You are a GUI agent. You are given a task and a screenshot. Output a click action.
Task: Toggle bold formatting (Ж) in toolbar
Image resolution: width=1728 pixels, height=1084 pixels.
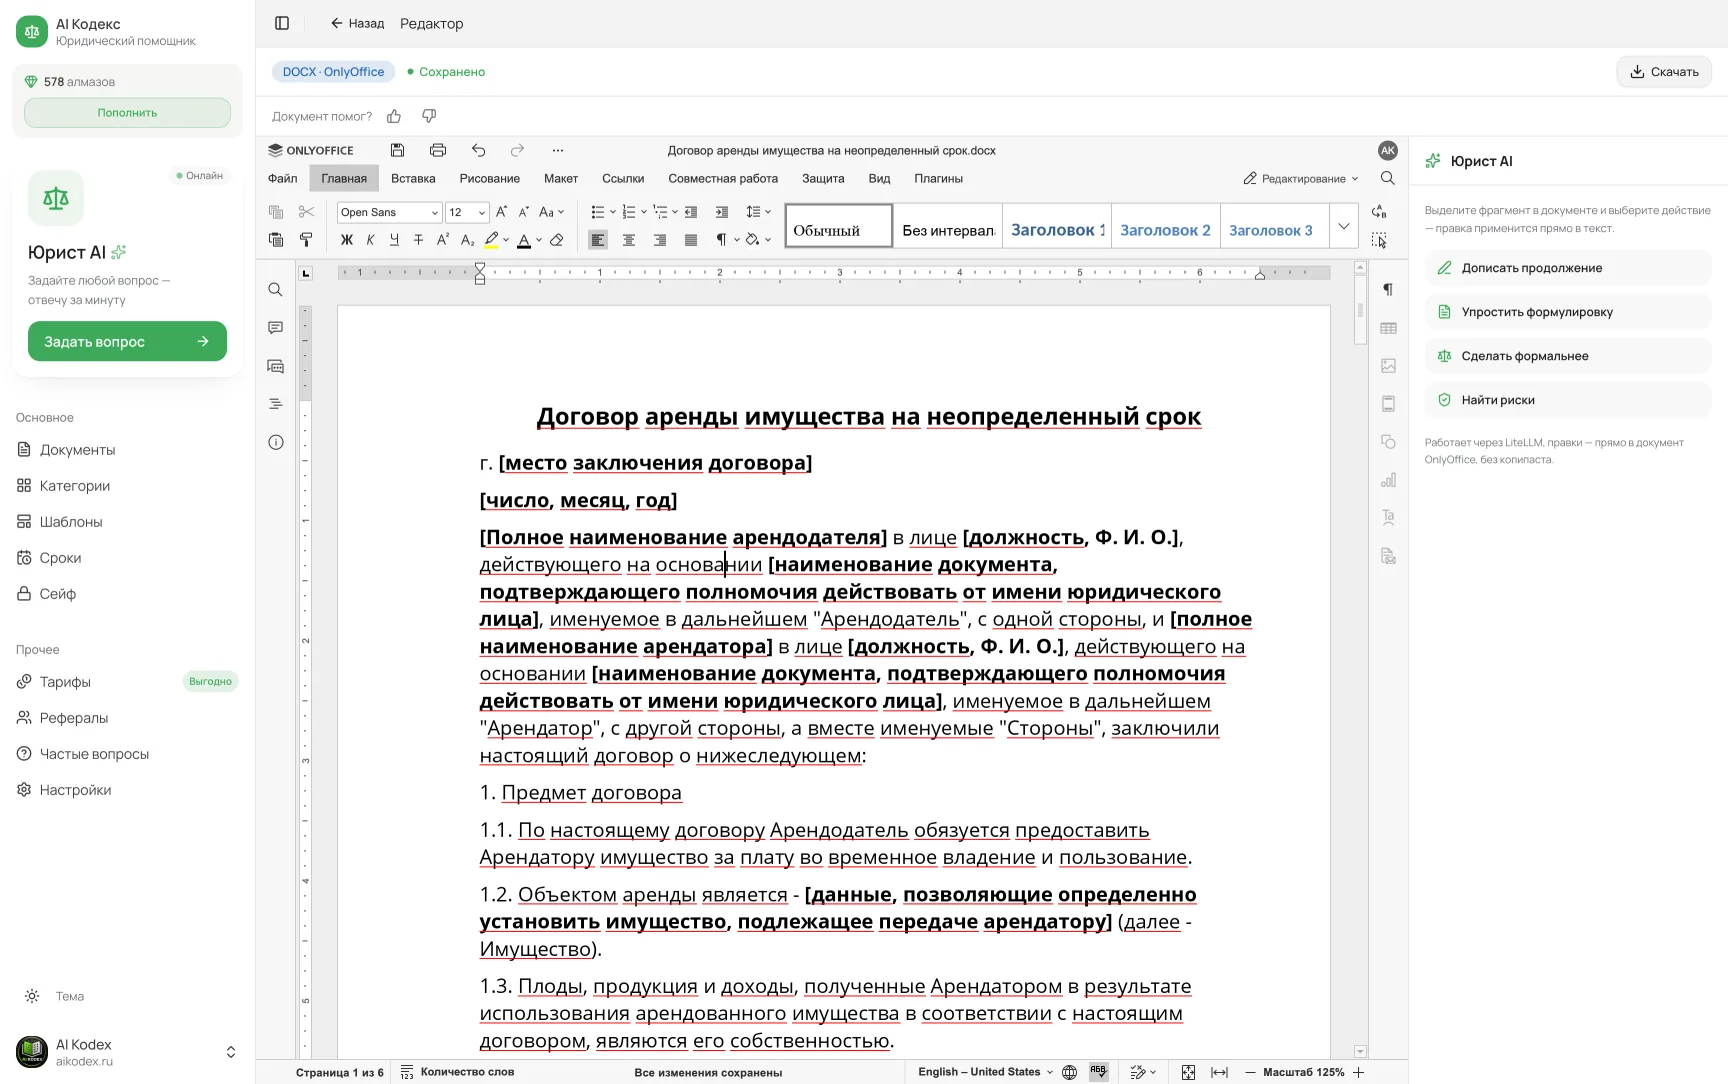[347, 240]
